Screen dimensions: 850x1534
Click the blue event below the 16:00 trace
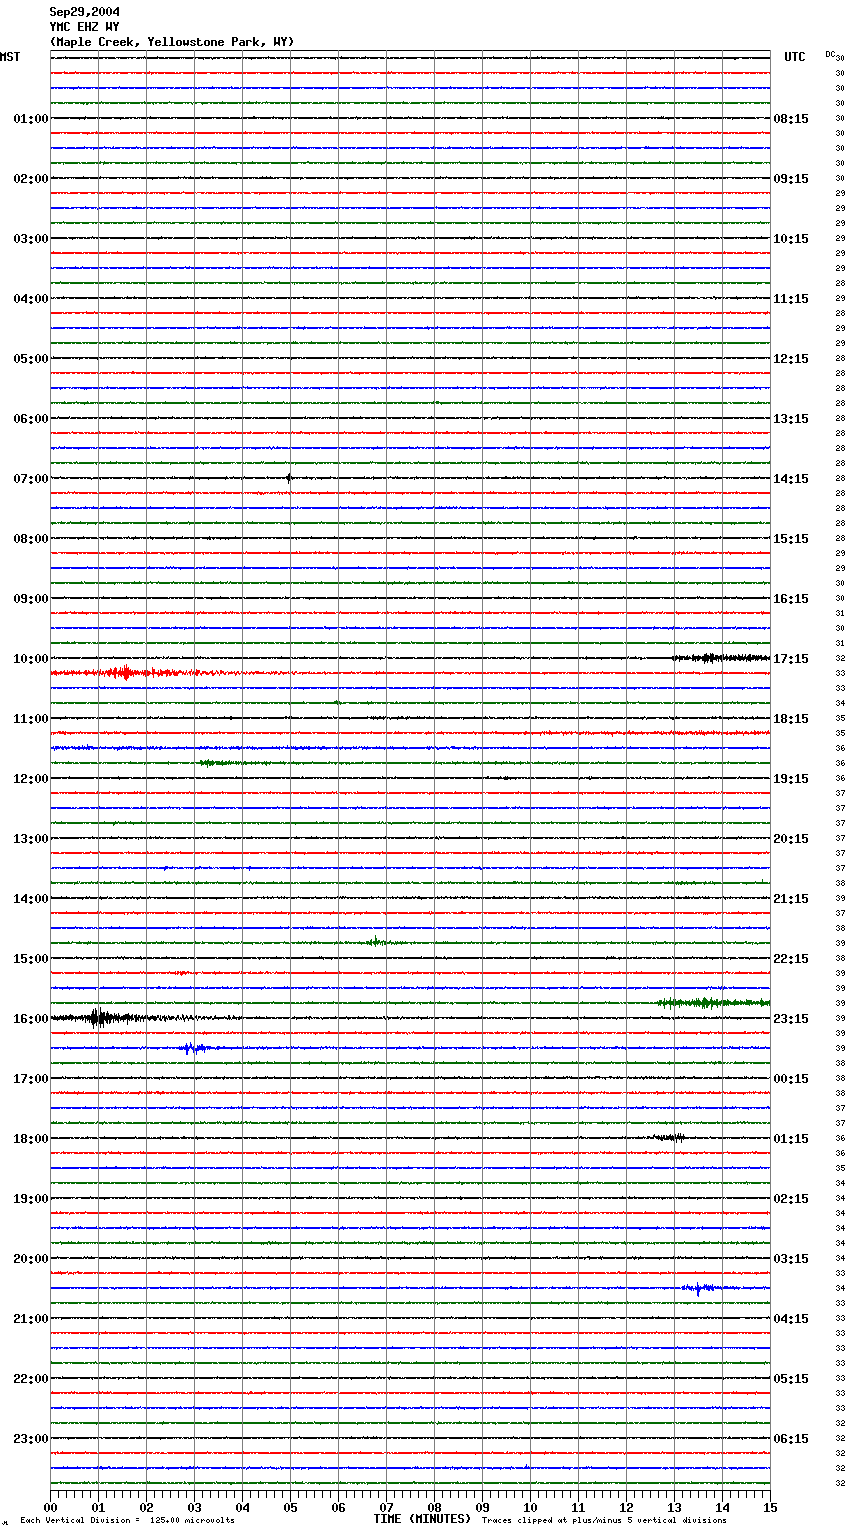coord(194,1048)
